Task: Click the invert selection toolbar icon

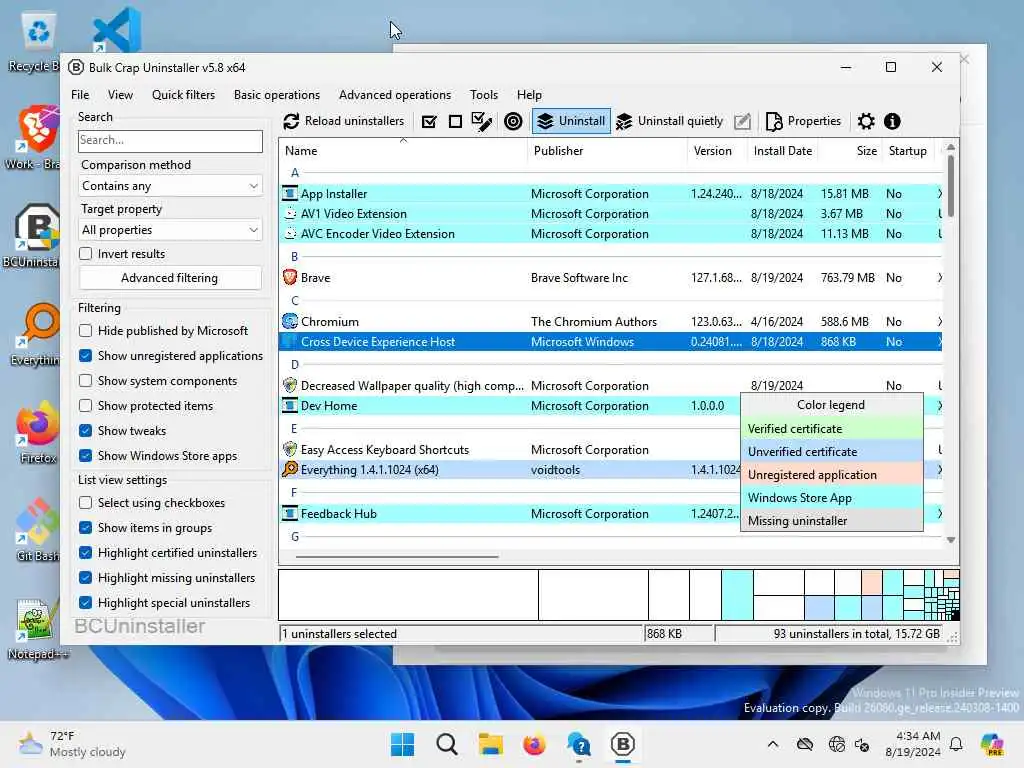Action: [x=482, y=121]
